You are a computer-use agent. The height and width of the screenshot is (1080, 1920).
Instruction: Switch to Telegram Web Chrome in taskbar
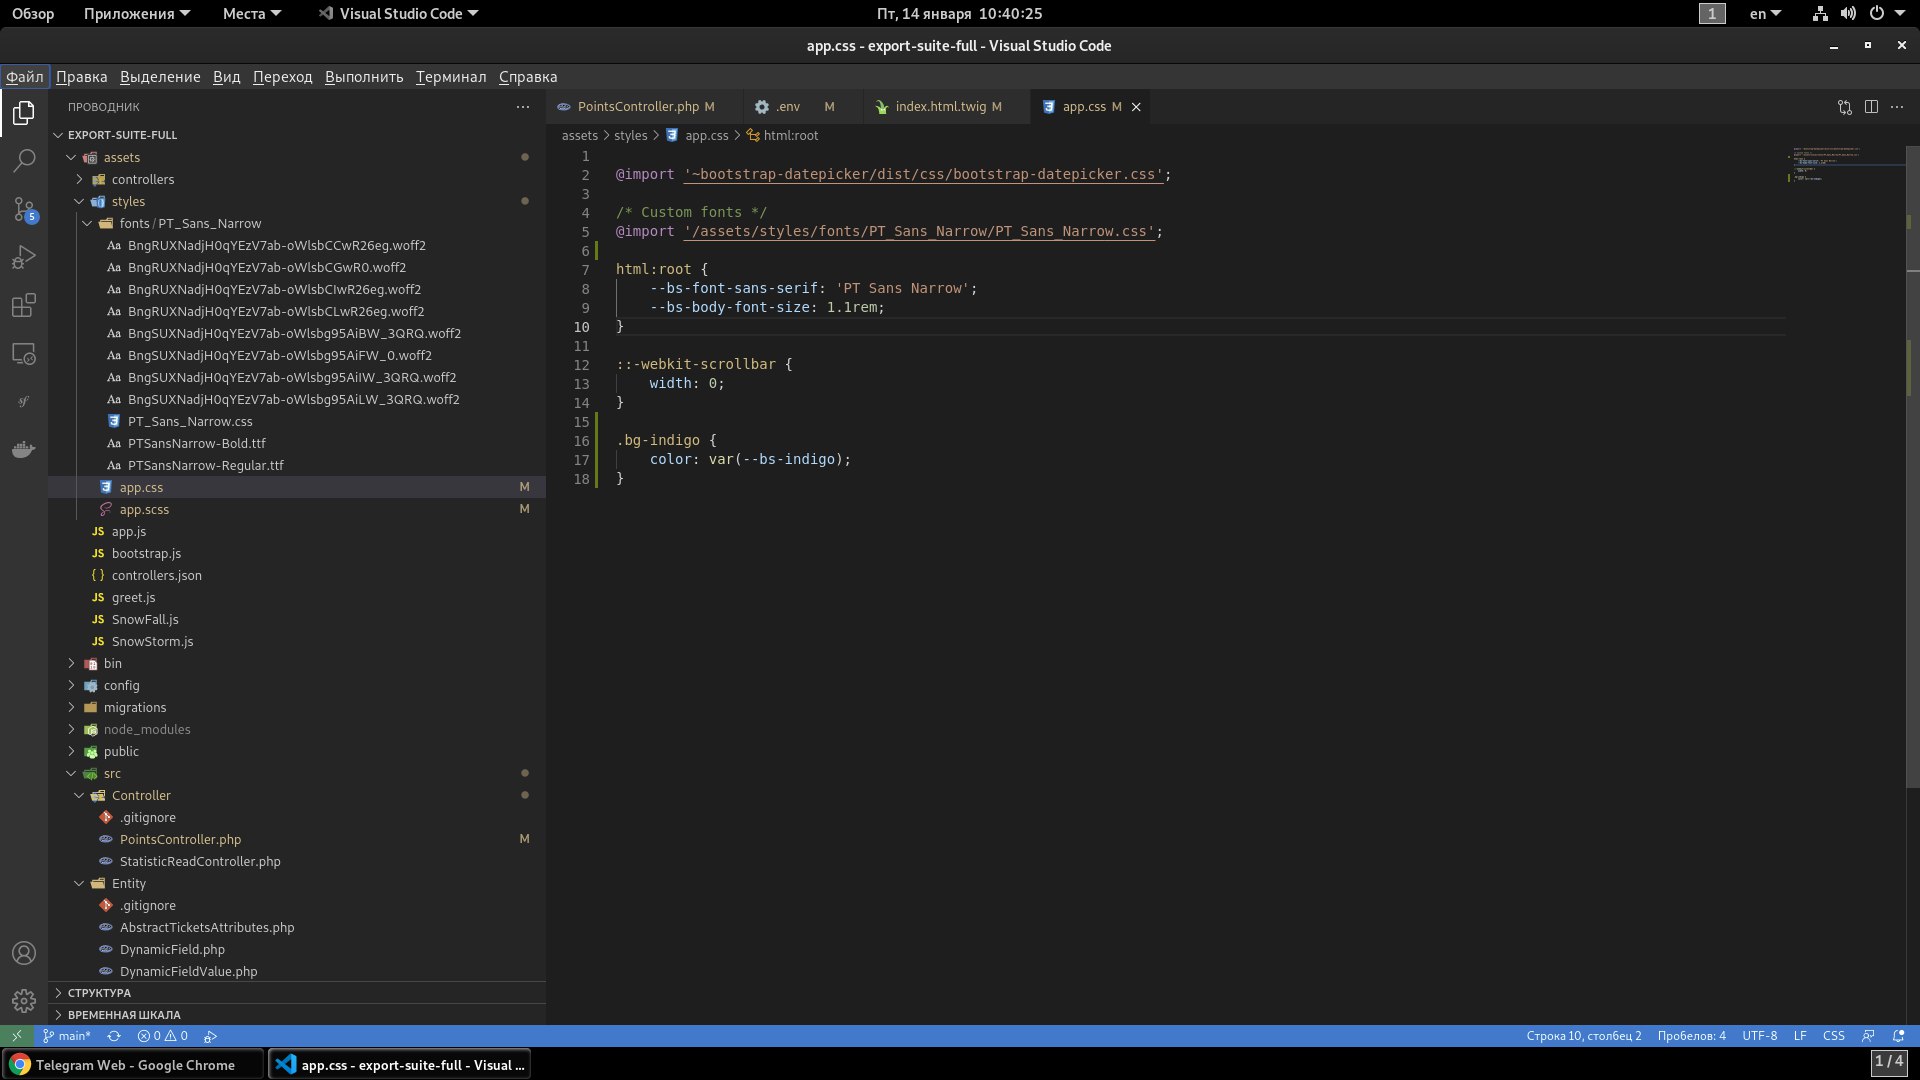tap(134, 1065)
